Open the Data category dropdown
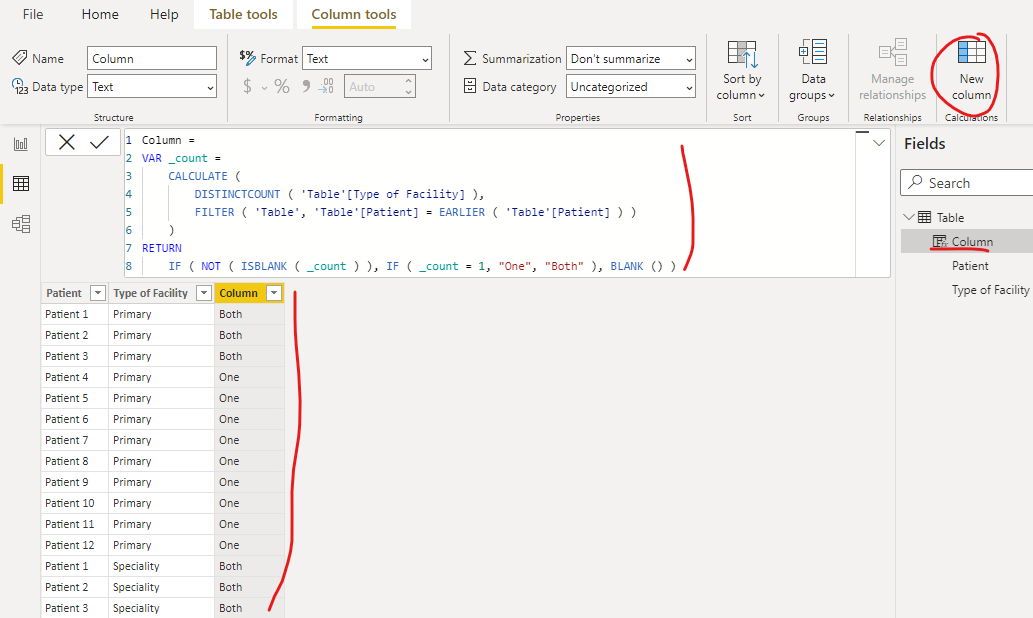1033x618 pixels. click(x=630, y=86)
